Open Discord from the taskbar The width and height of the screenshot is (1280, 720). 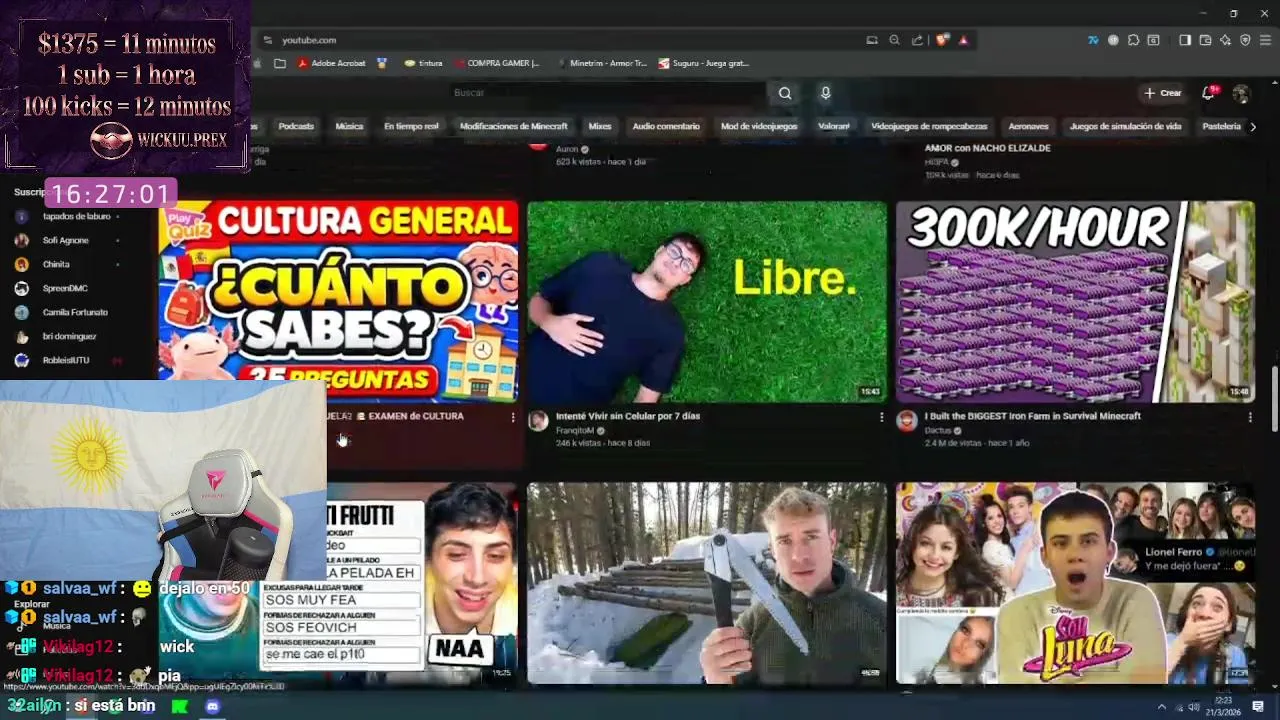pyautogui.click(x=212, y=706)
